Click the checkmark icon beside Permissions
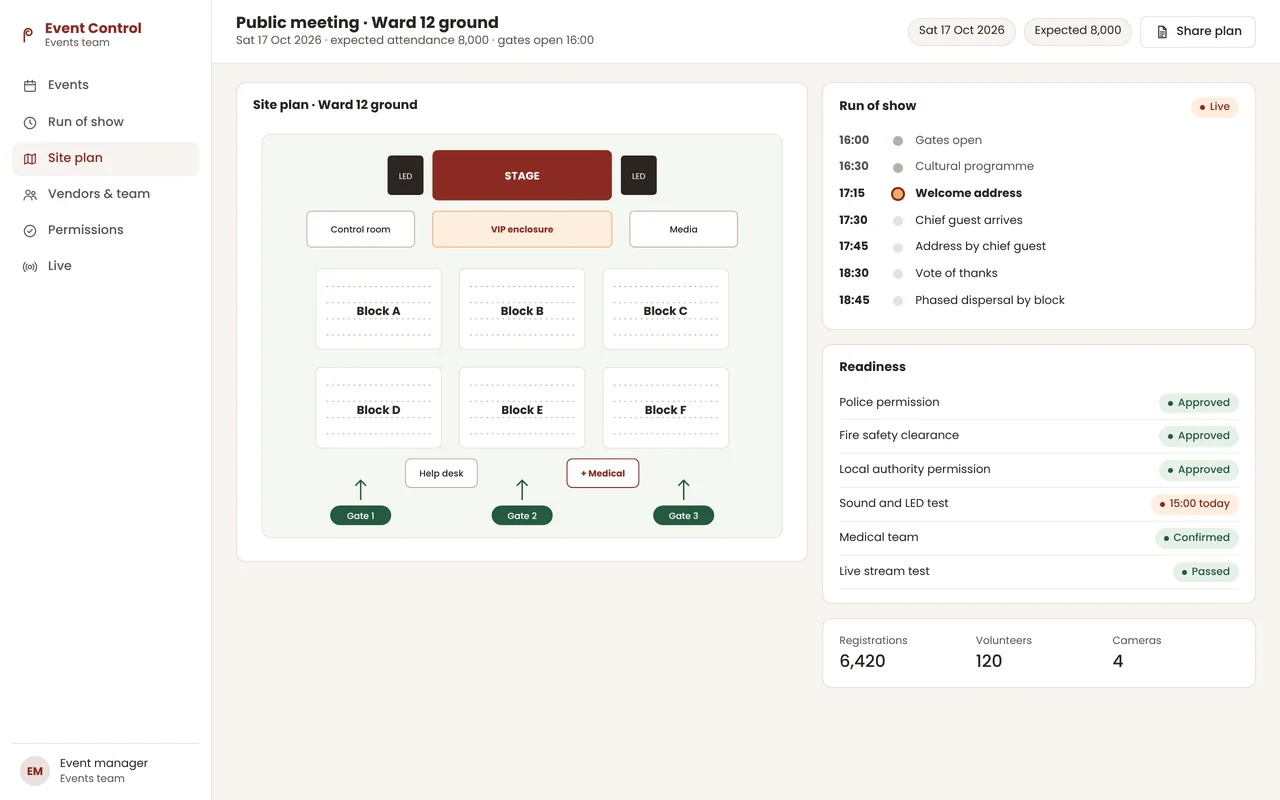The height and width of the screenshot is (800, 1280). (x=30, y=230)
